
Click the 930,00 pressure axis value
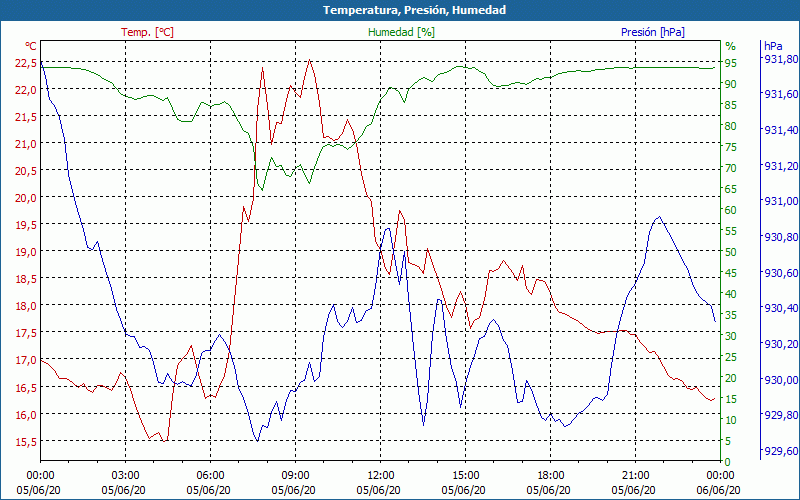pos(781,380)
